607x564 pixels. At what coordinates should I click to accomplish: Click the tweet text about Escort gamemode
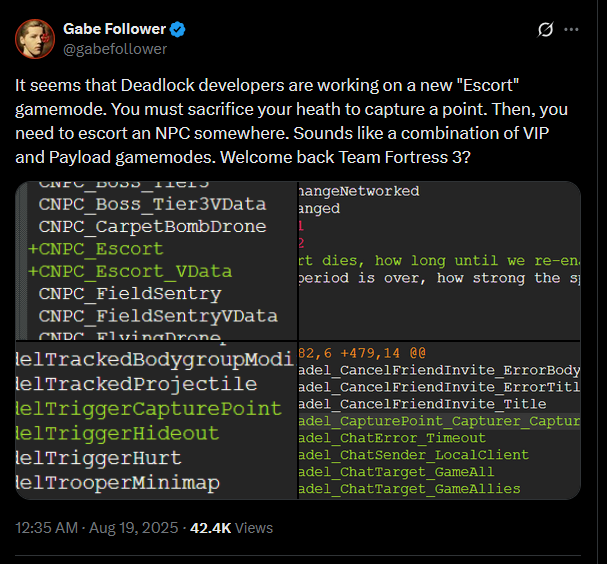[291, 121]
